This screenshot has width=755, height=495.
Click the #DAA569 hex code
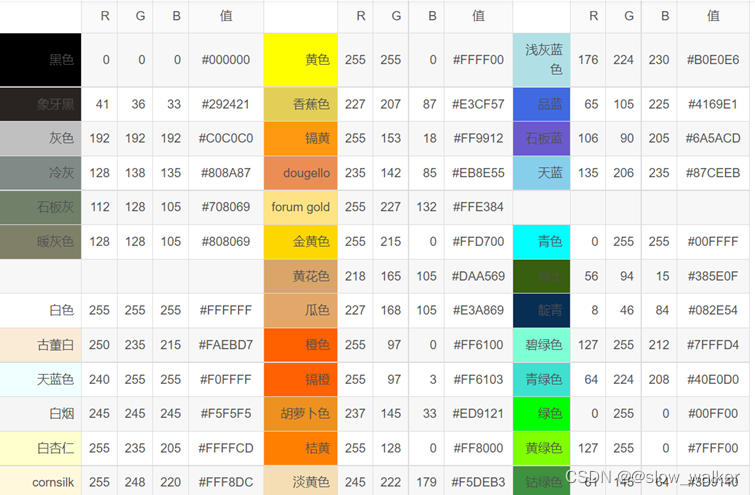[478, 276]
